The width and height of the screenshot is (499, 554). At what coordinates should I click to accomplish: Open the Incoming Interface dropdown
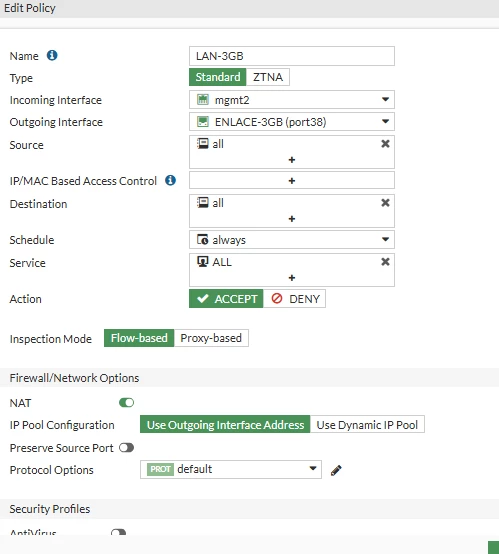[292, 100]
